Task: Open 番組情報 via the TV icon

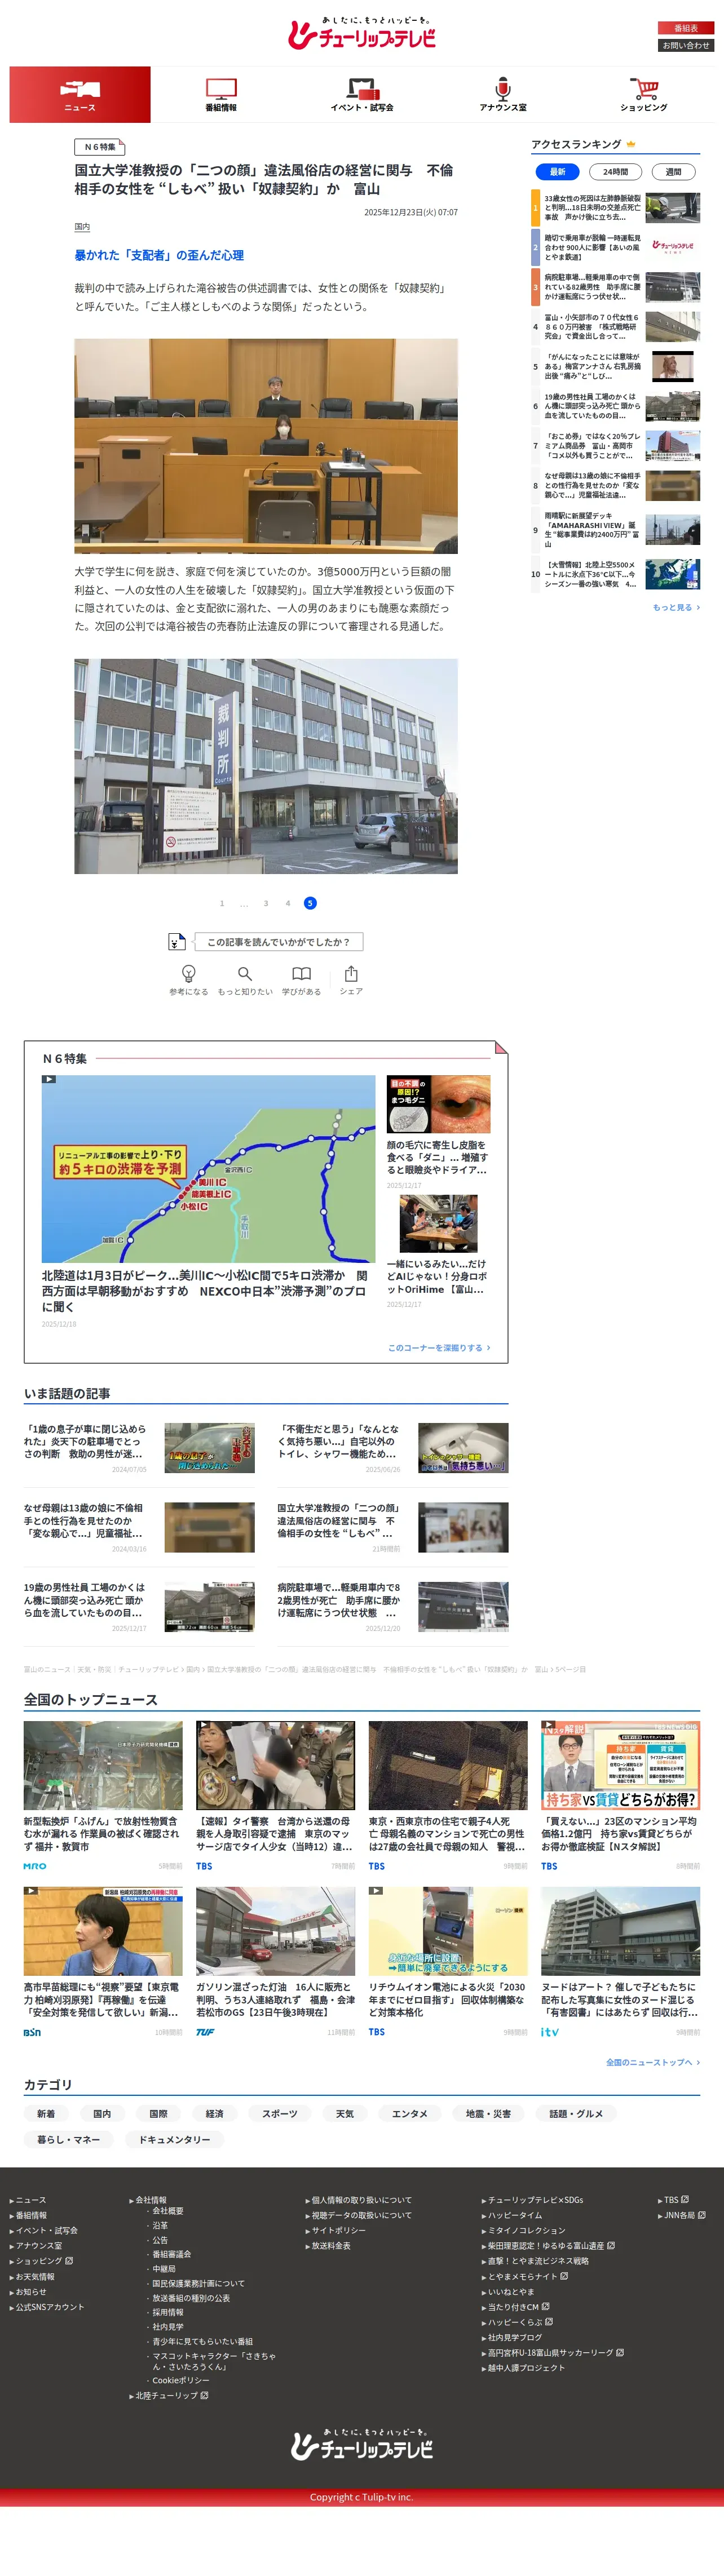Action: 221,89
